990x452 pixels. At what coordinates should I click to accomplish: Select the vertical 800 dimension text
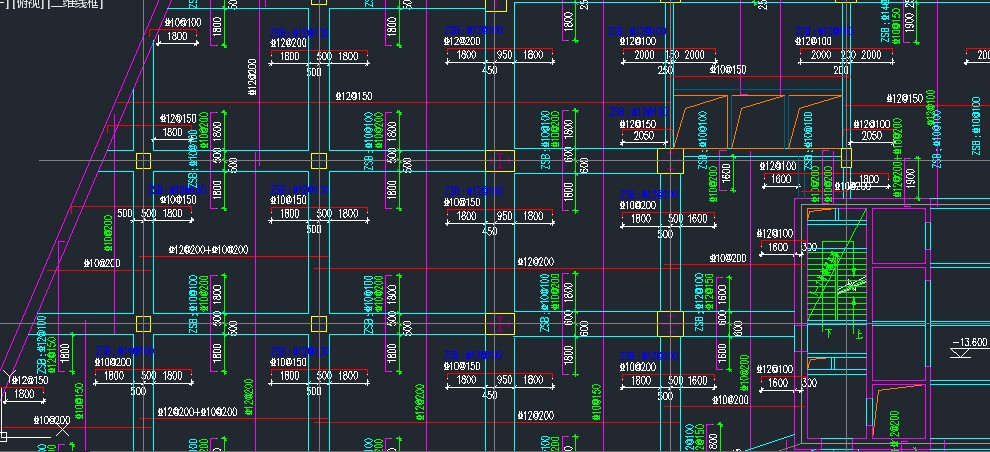click(x=713, y=441)
